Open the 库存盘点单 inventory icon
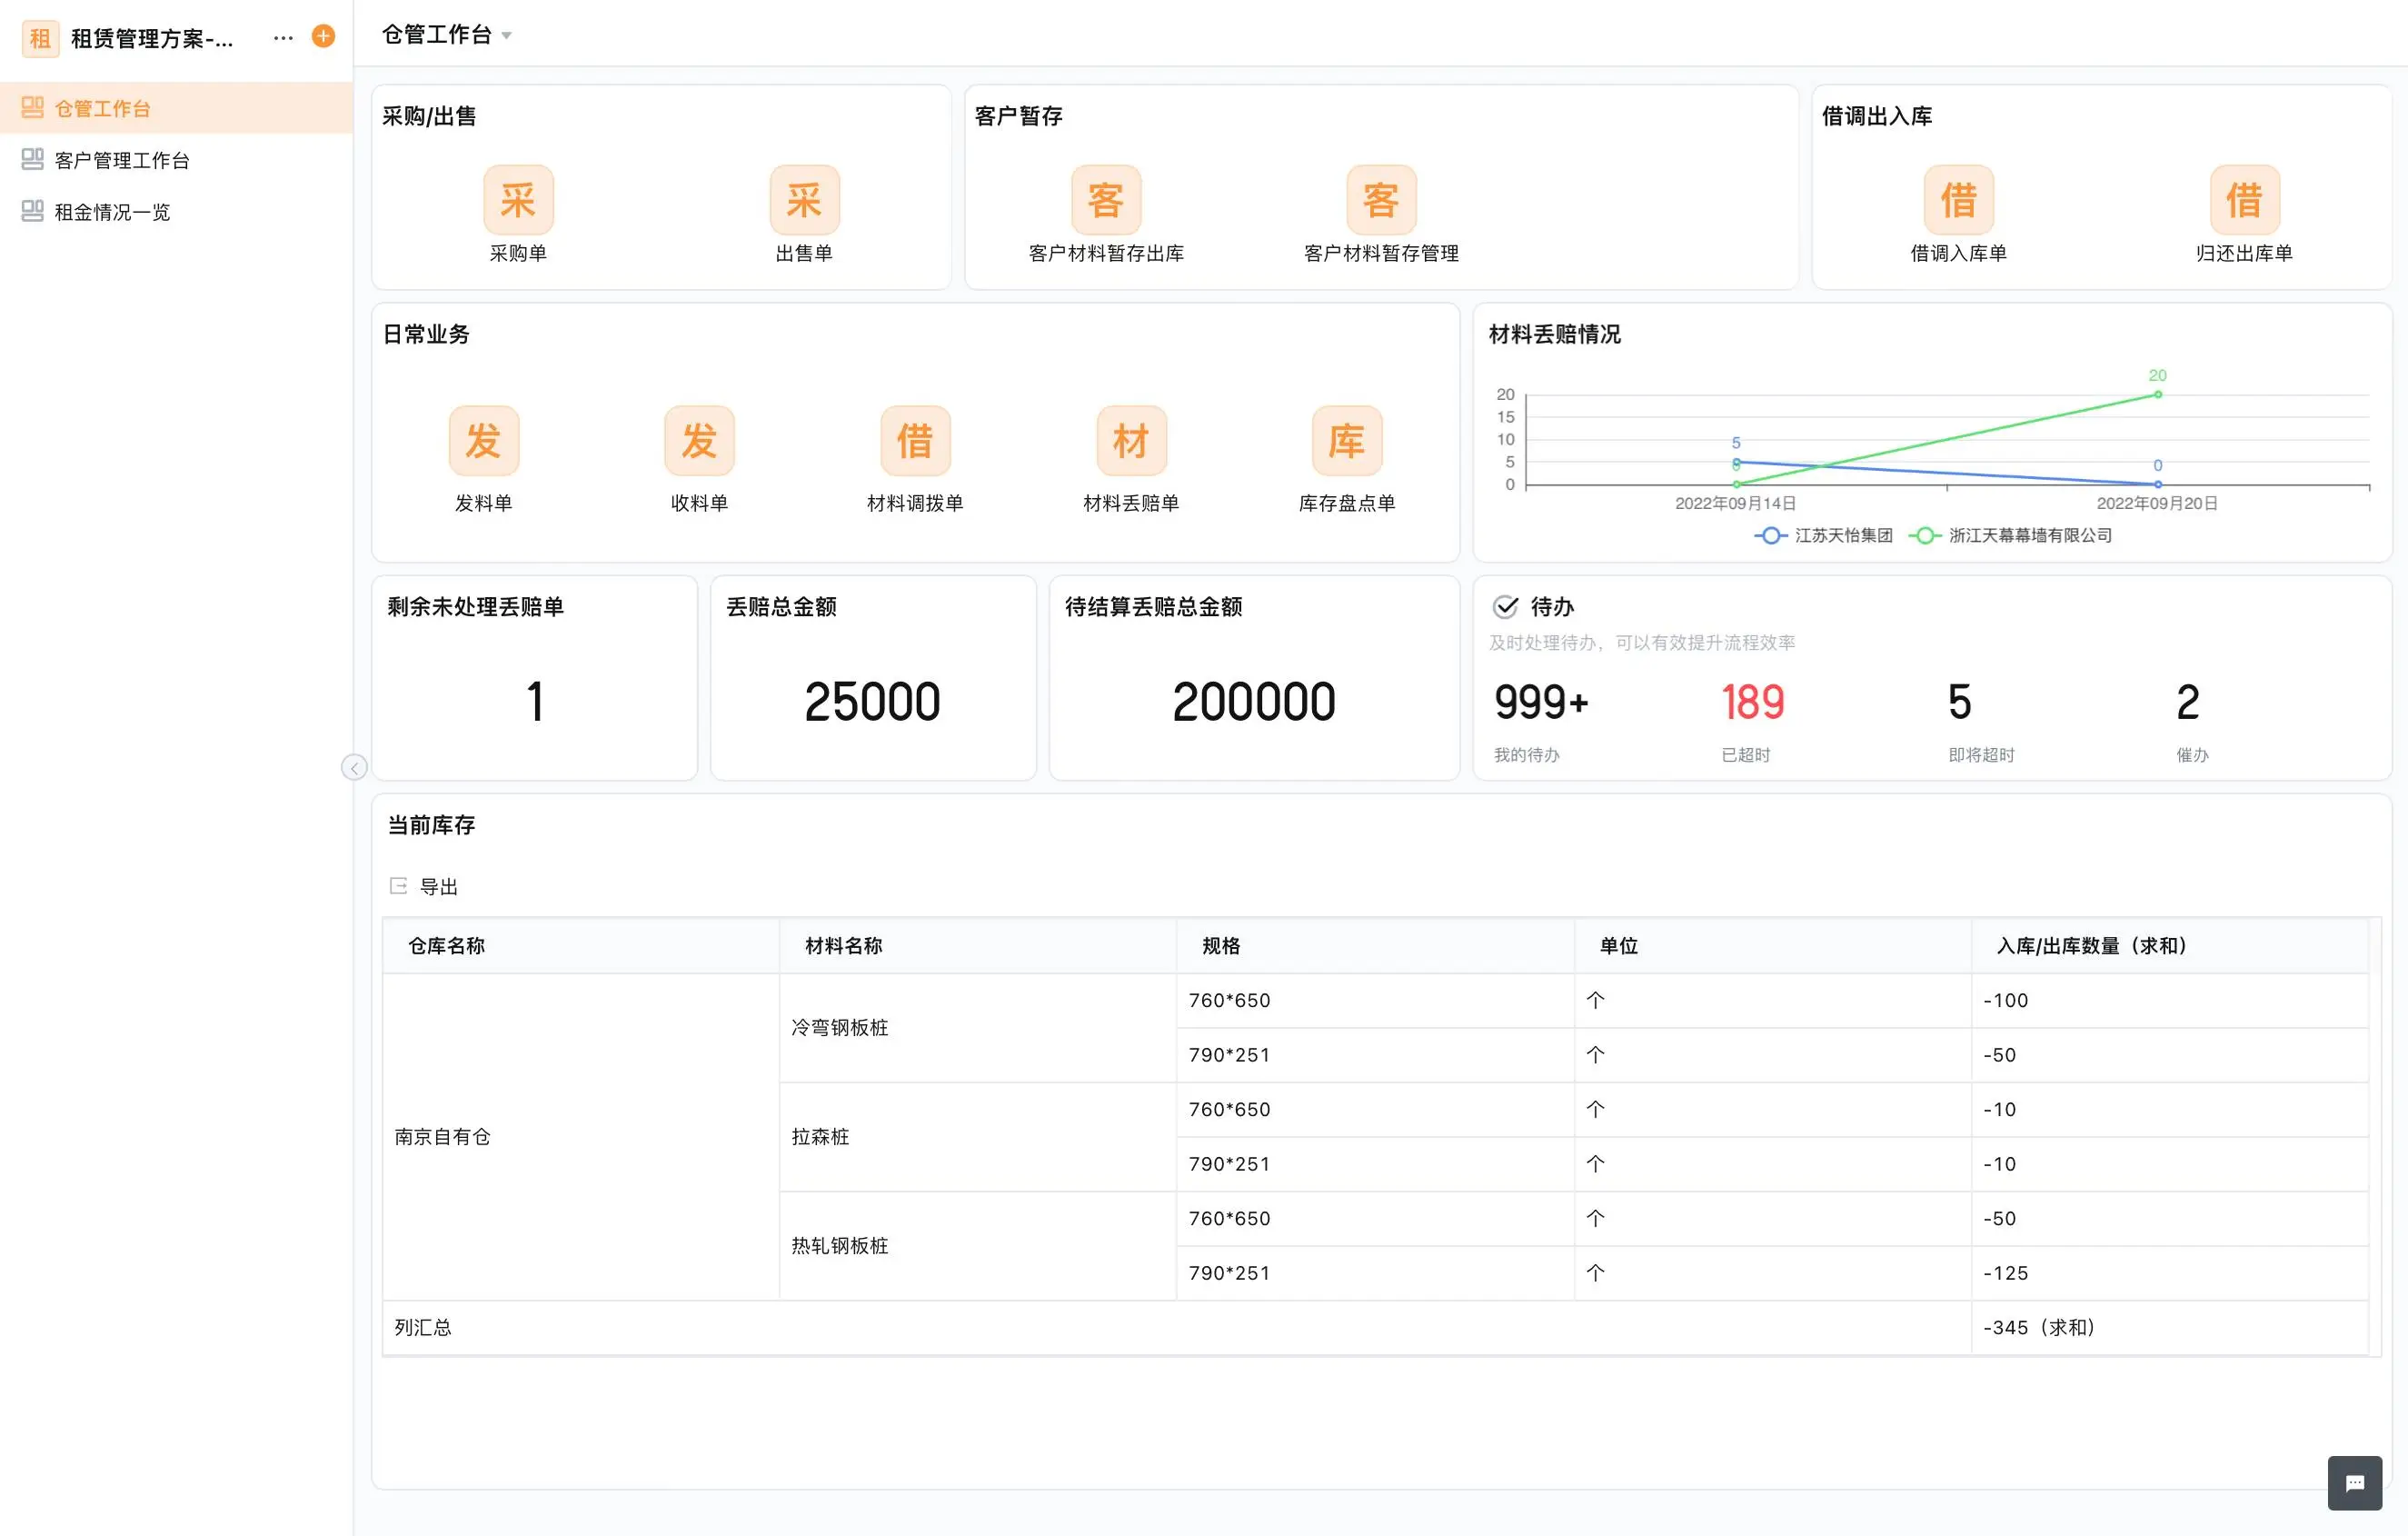 pyautogui.click(x=1347, y=441)
